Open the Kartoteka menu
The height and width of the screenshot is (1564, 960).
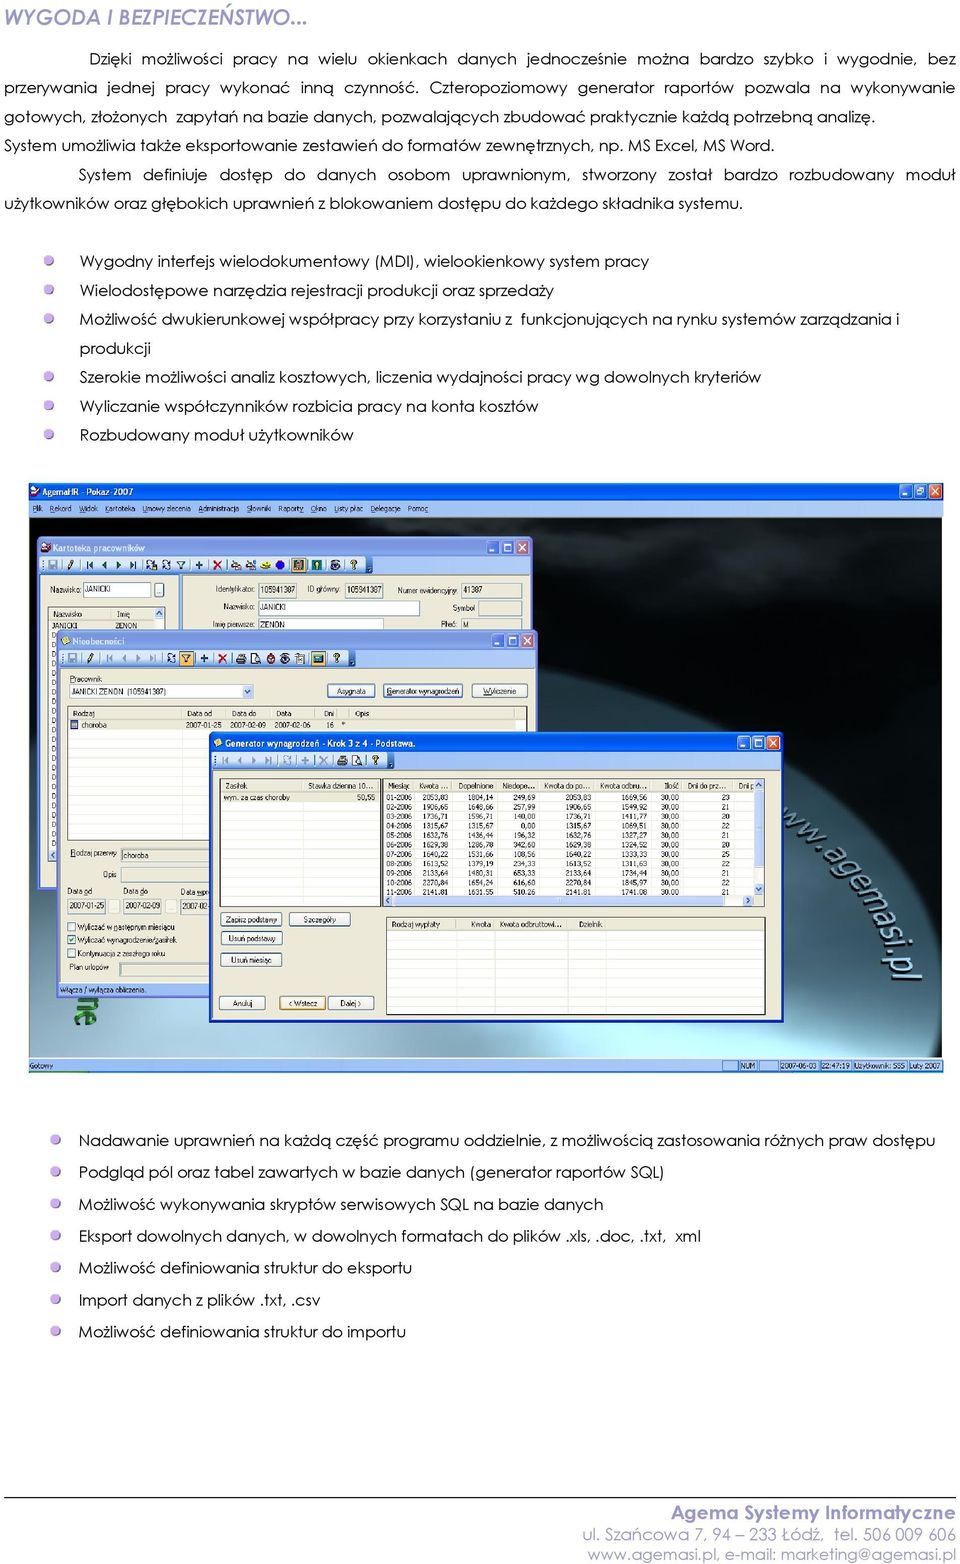coord(120,508)
